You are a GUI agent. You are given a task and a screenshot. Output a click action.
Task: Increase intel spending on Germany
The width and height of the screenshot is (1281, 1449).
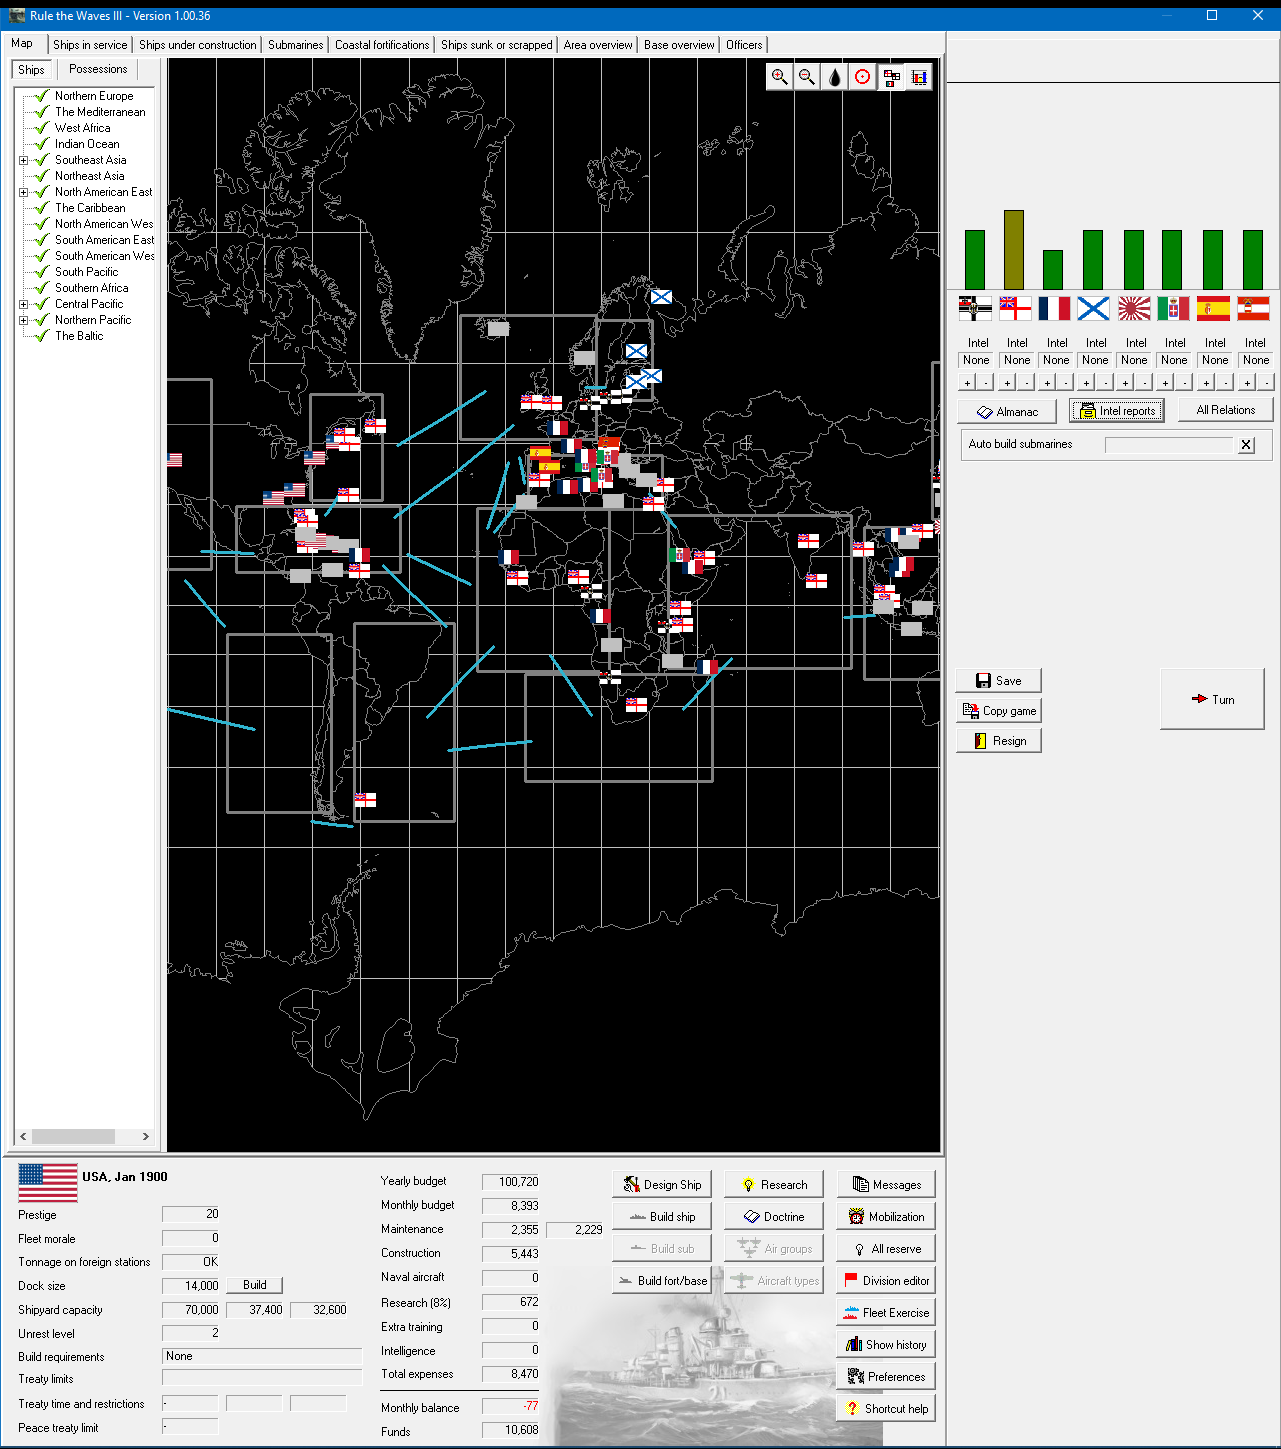click(967, 383)
